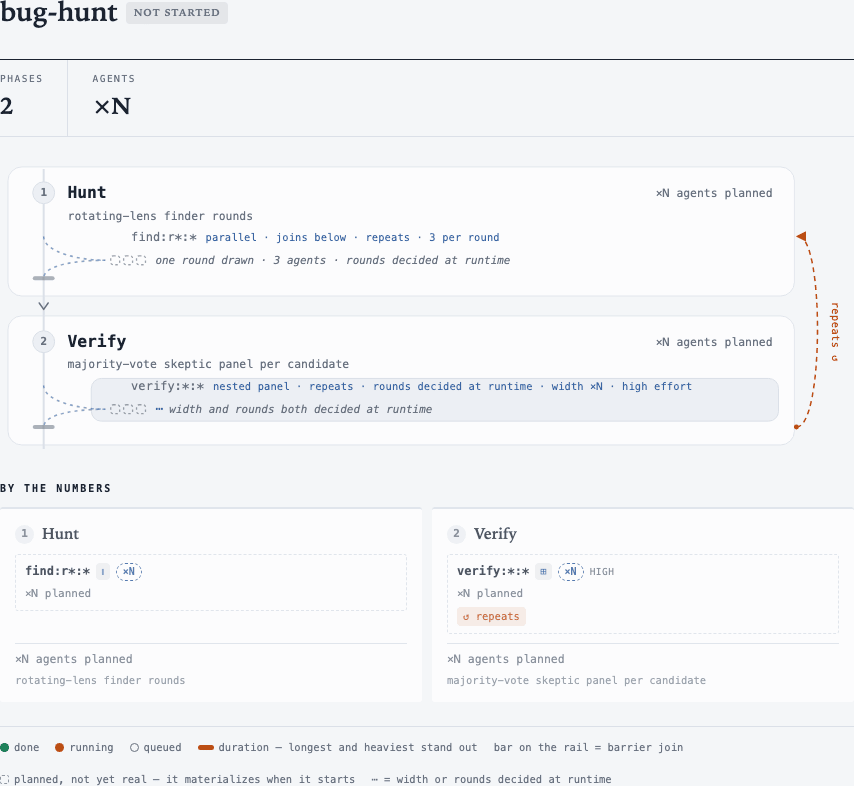Screen dimensions: 854x786
Task: Click the Hunt barrier join bar on the rail
Action: 44,278
